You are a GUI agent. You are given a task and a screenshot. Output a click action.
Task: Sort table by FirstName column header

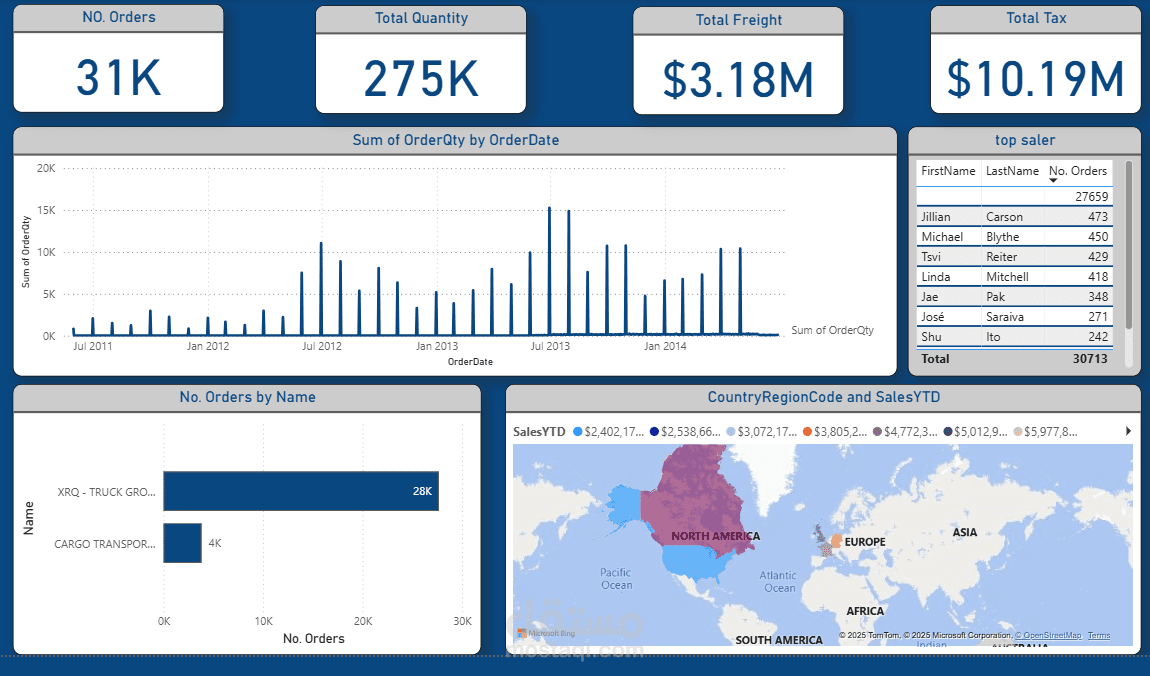[x=947, y=171]
